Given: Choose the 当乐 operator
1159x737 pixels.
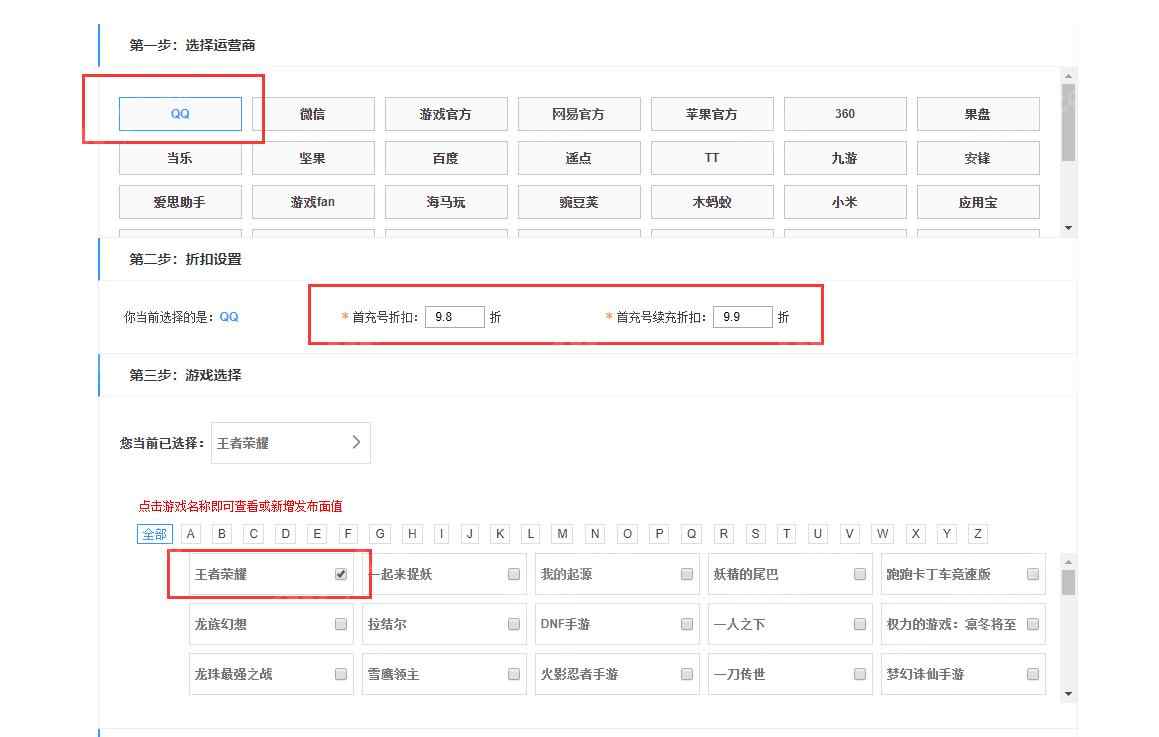Looking at the screenshot, I should click(180, 158).
